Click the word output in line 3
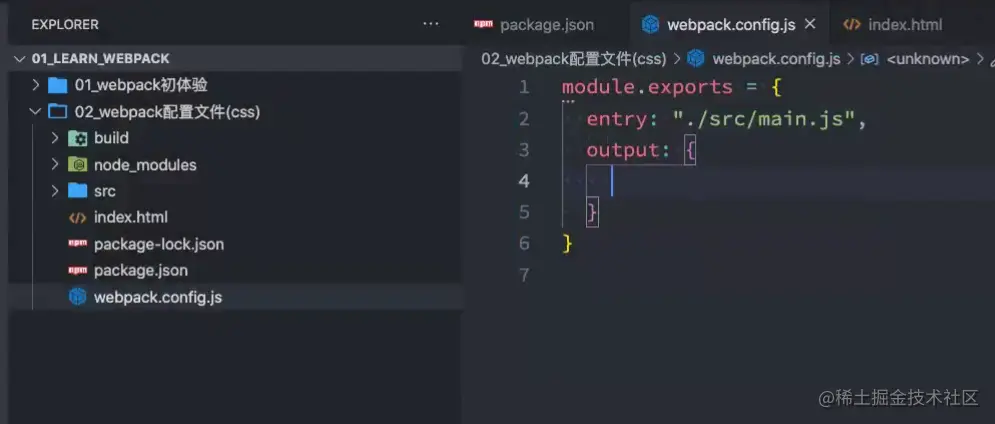This screenshot has height=424, width=995. coord(623,150)
